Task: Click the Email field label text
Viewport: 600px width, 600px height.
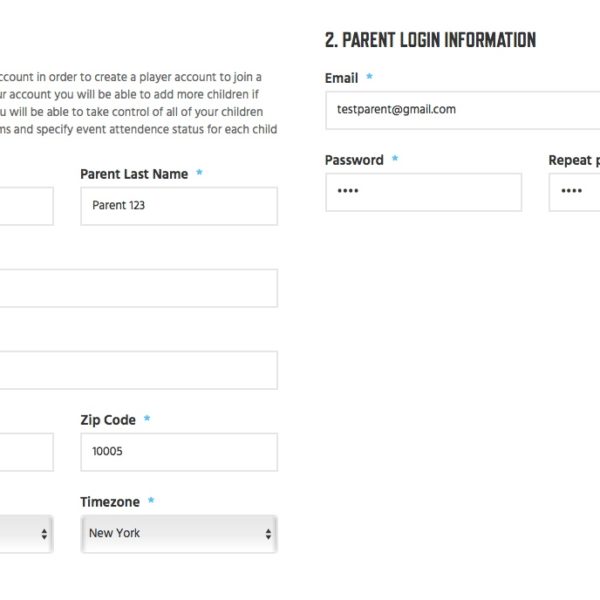Action: coord(341,78)
